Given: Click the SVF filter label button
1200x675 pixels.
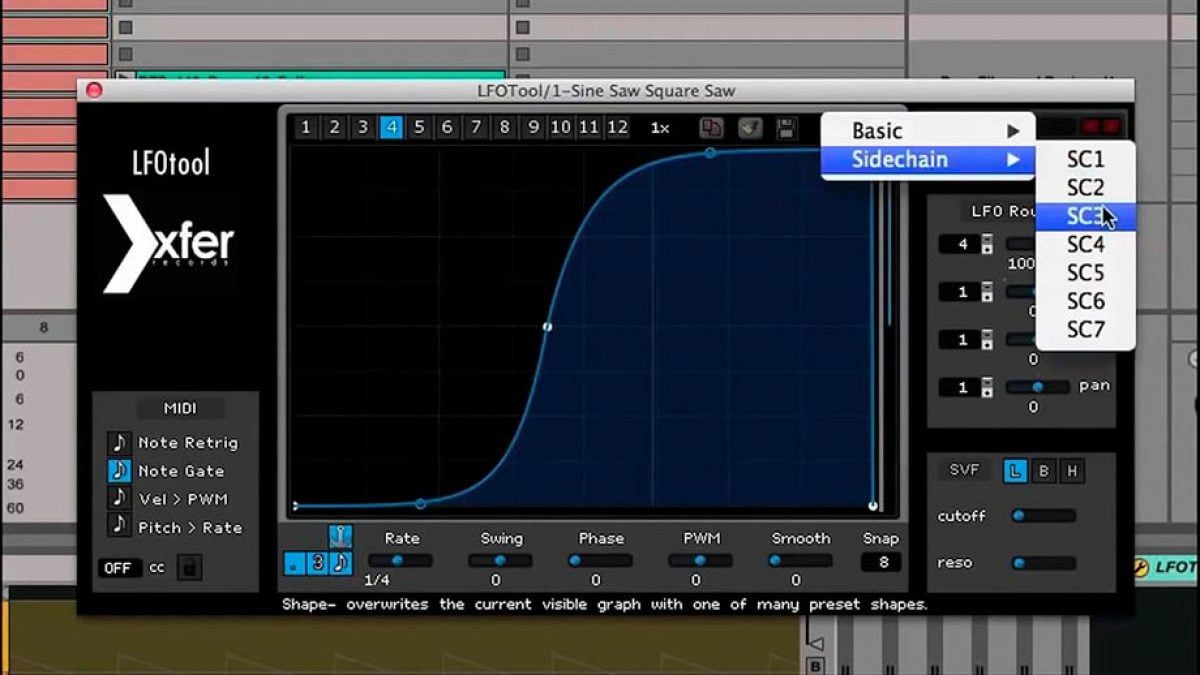Looking at the screenshot, I should coord(964,470).
